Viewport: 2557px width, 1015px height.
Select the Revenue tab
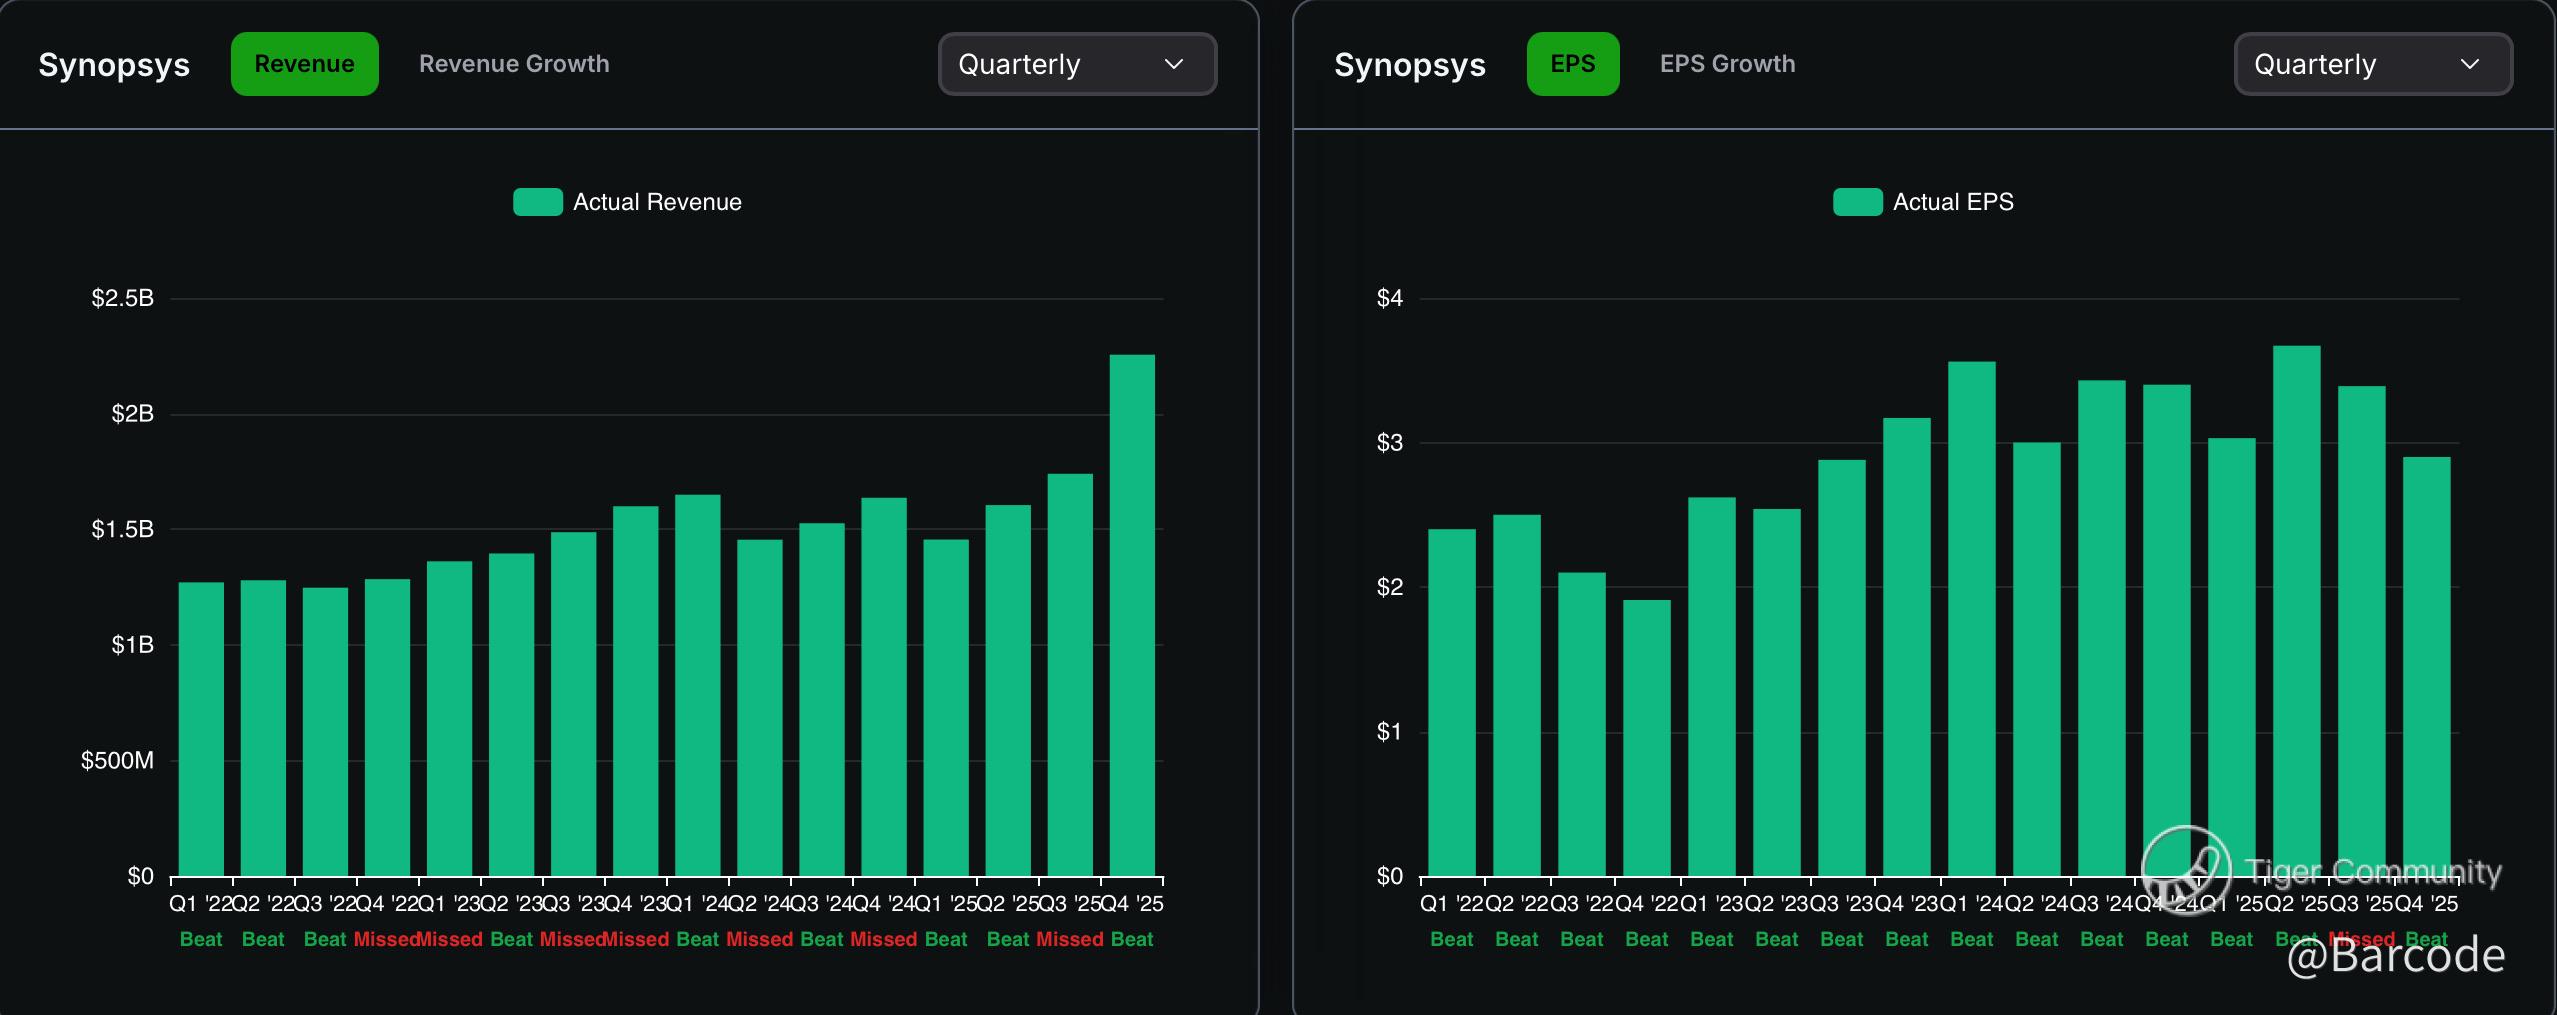(304, 64)
